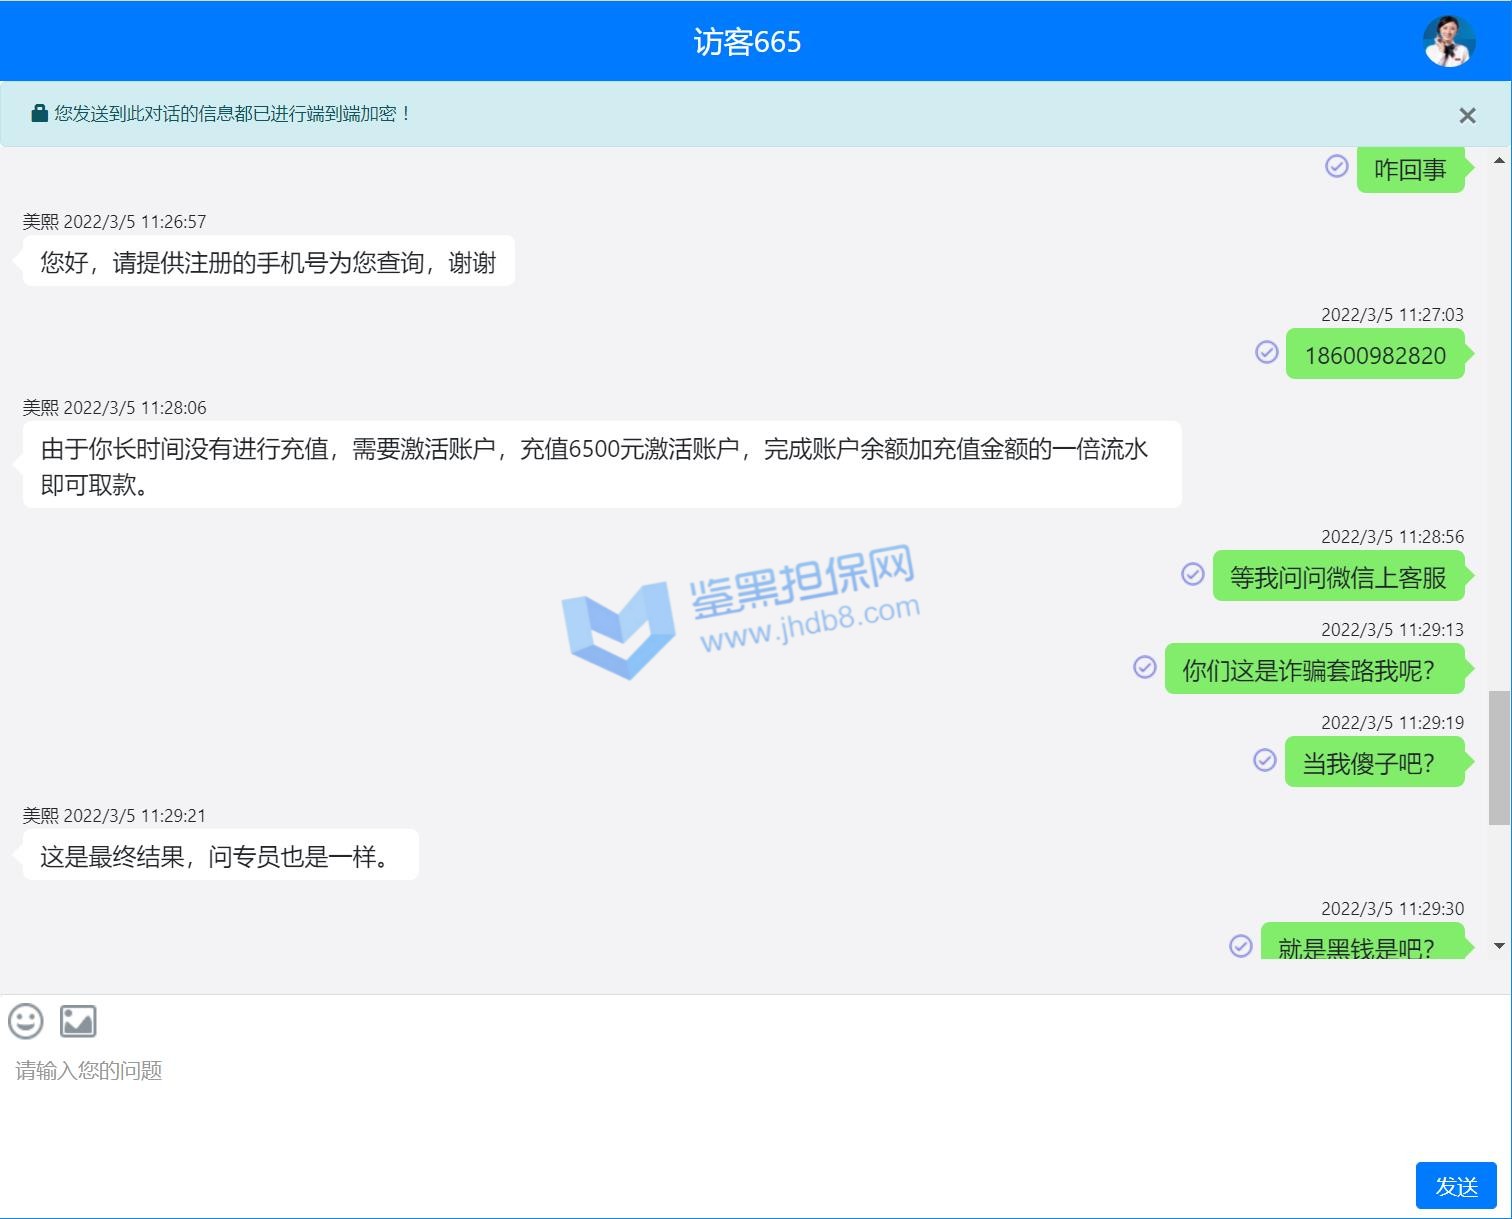Click the 访客665 title in header

[747, 42]
